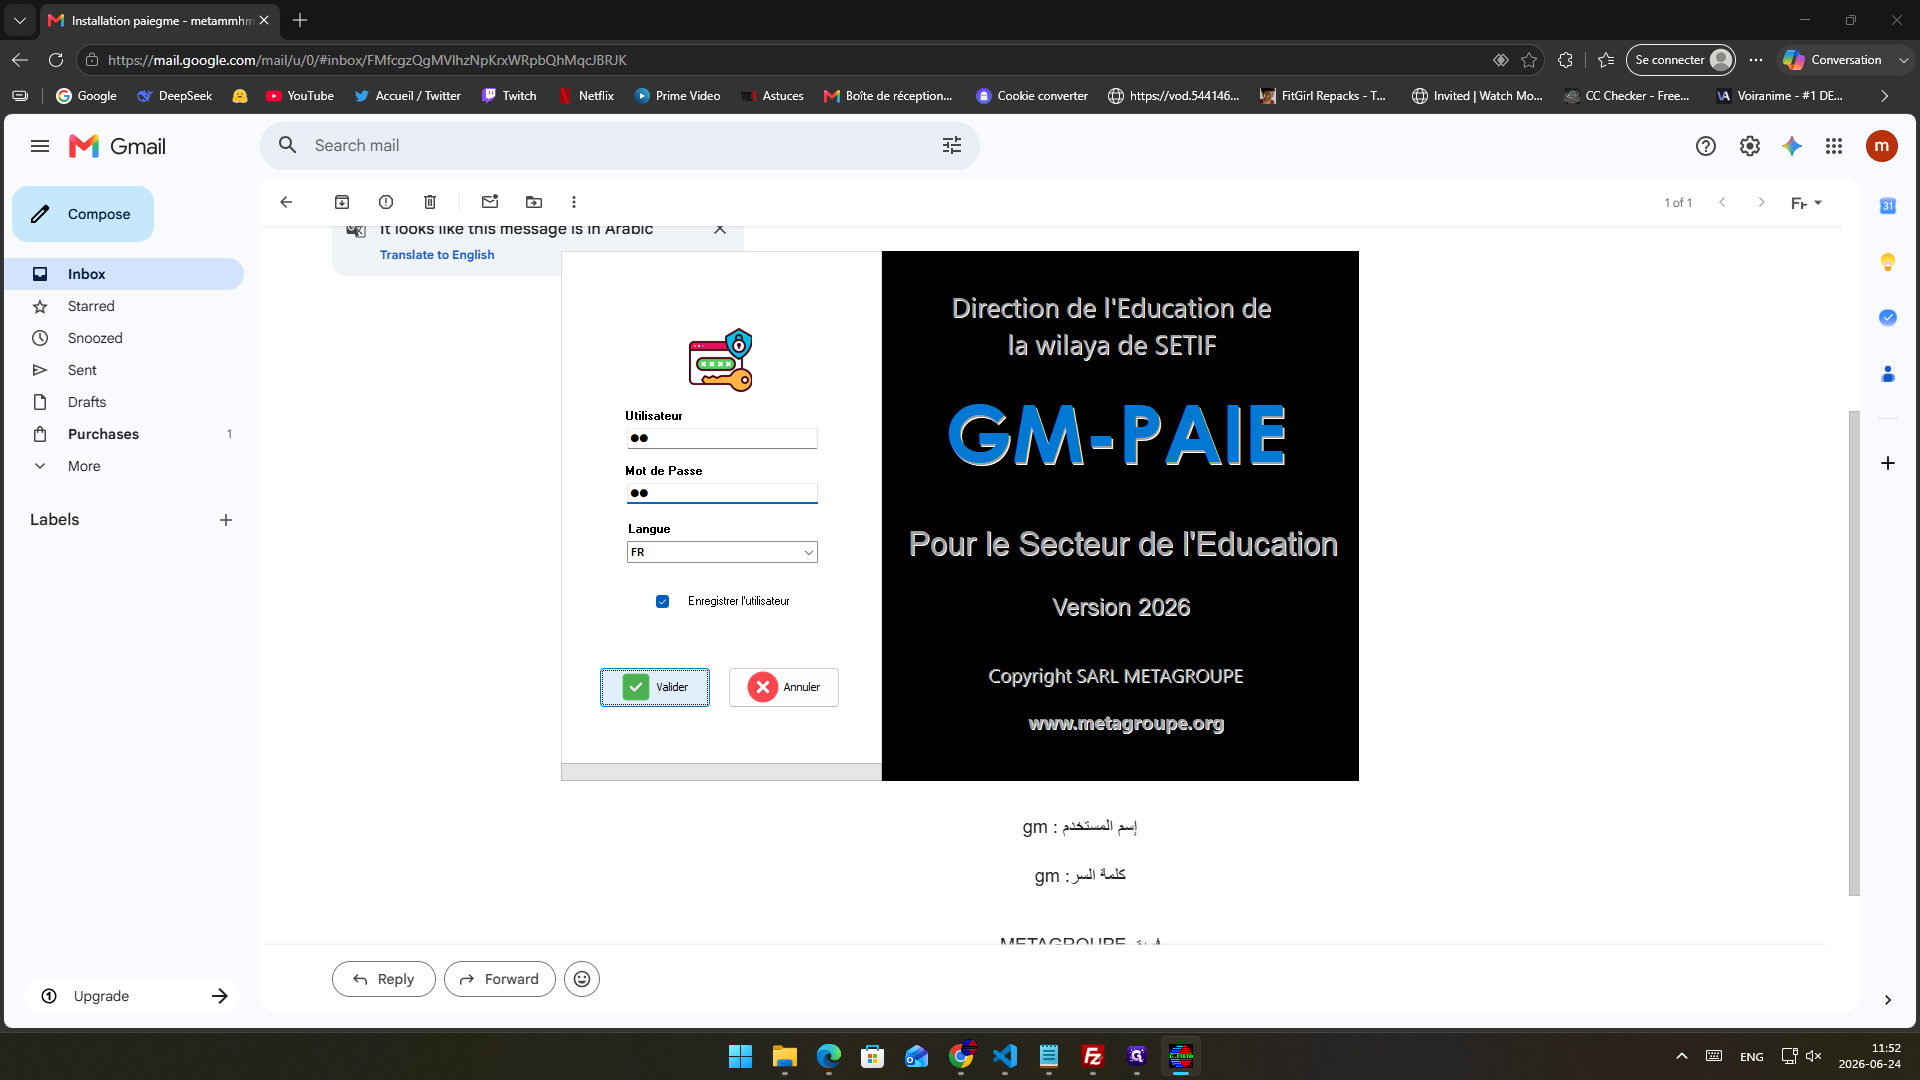Open Gemini sparkle assistant
Screen dimensions: 1920x1080
(x=1792, y=146)
